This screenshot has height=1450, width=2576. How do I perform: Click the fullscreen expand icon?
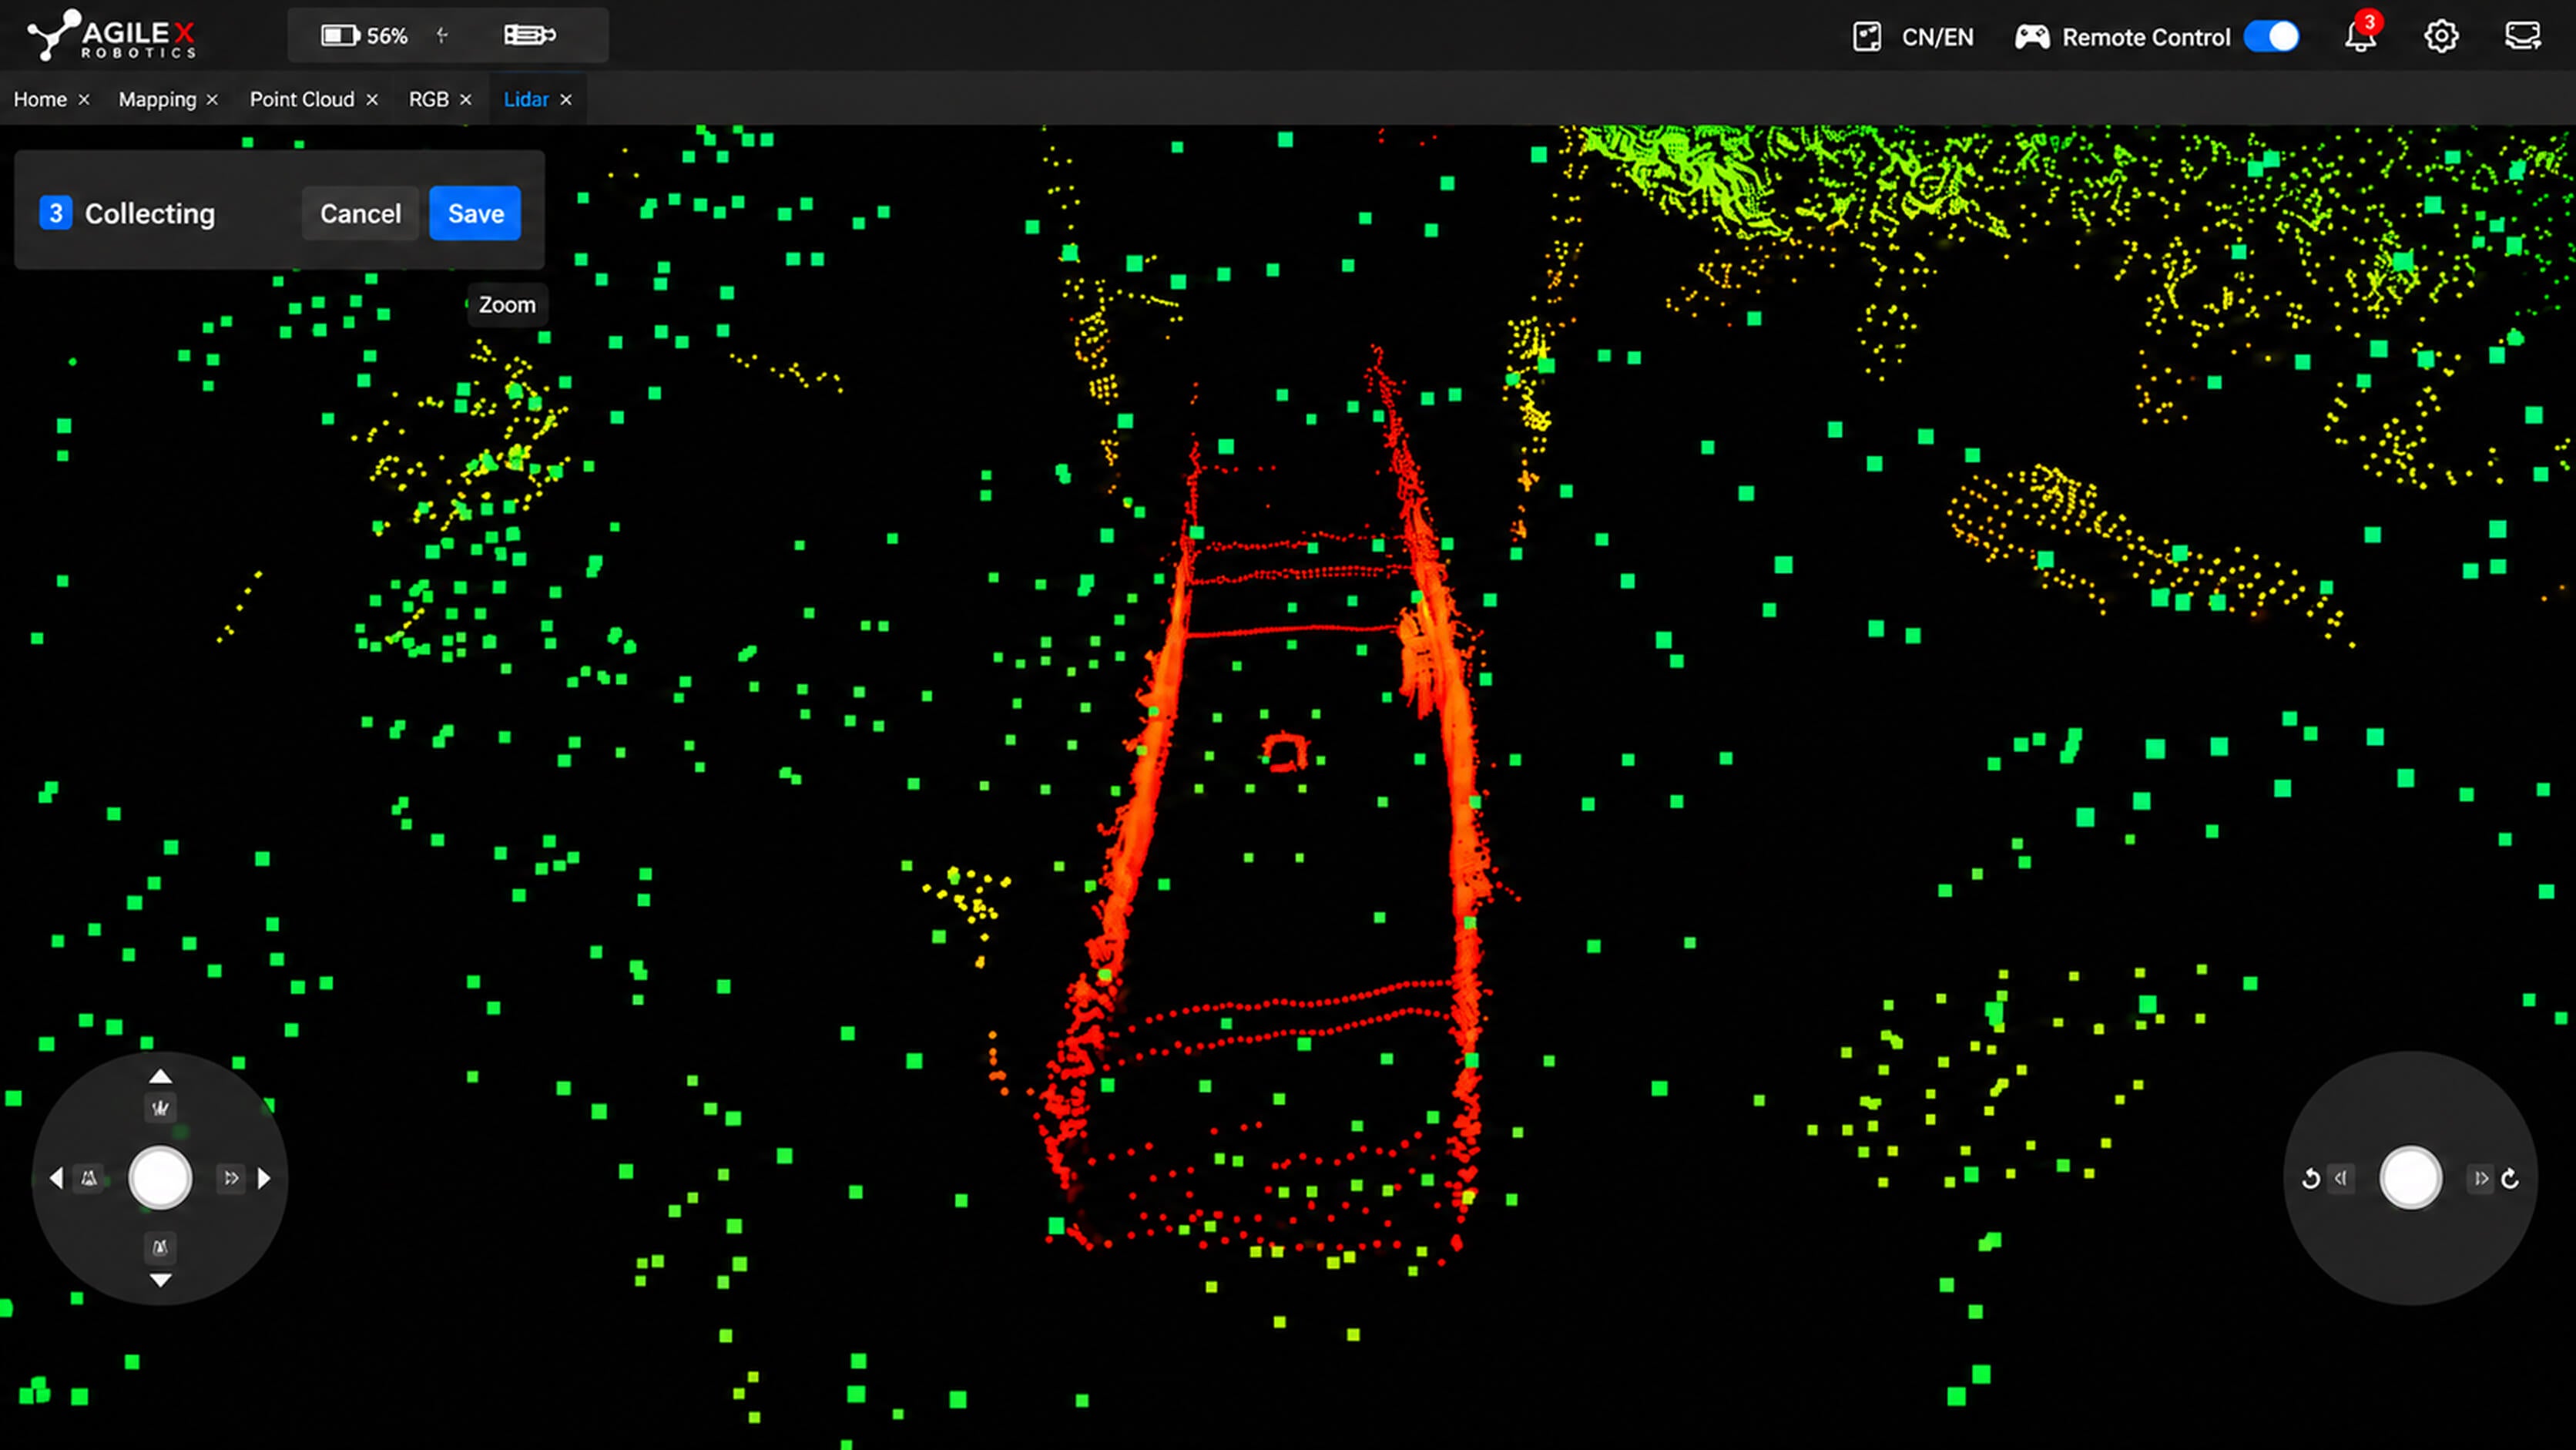1866,37
